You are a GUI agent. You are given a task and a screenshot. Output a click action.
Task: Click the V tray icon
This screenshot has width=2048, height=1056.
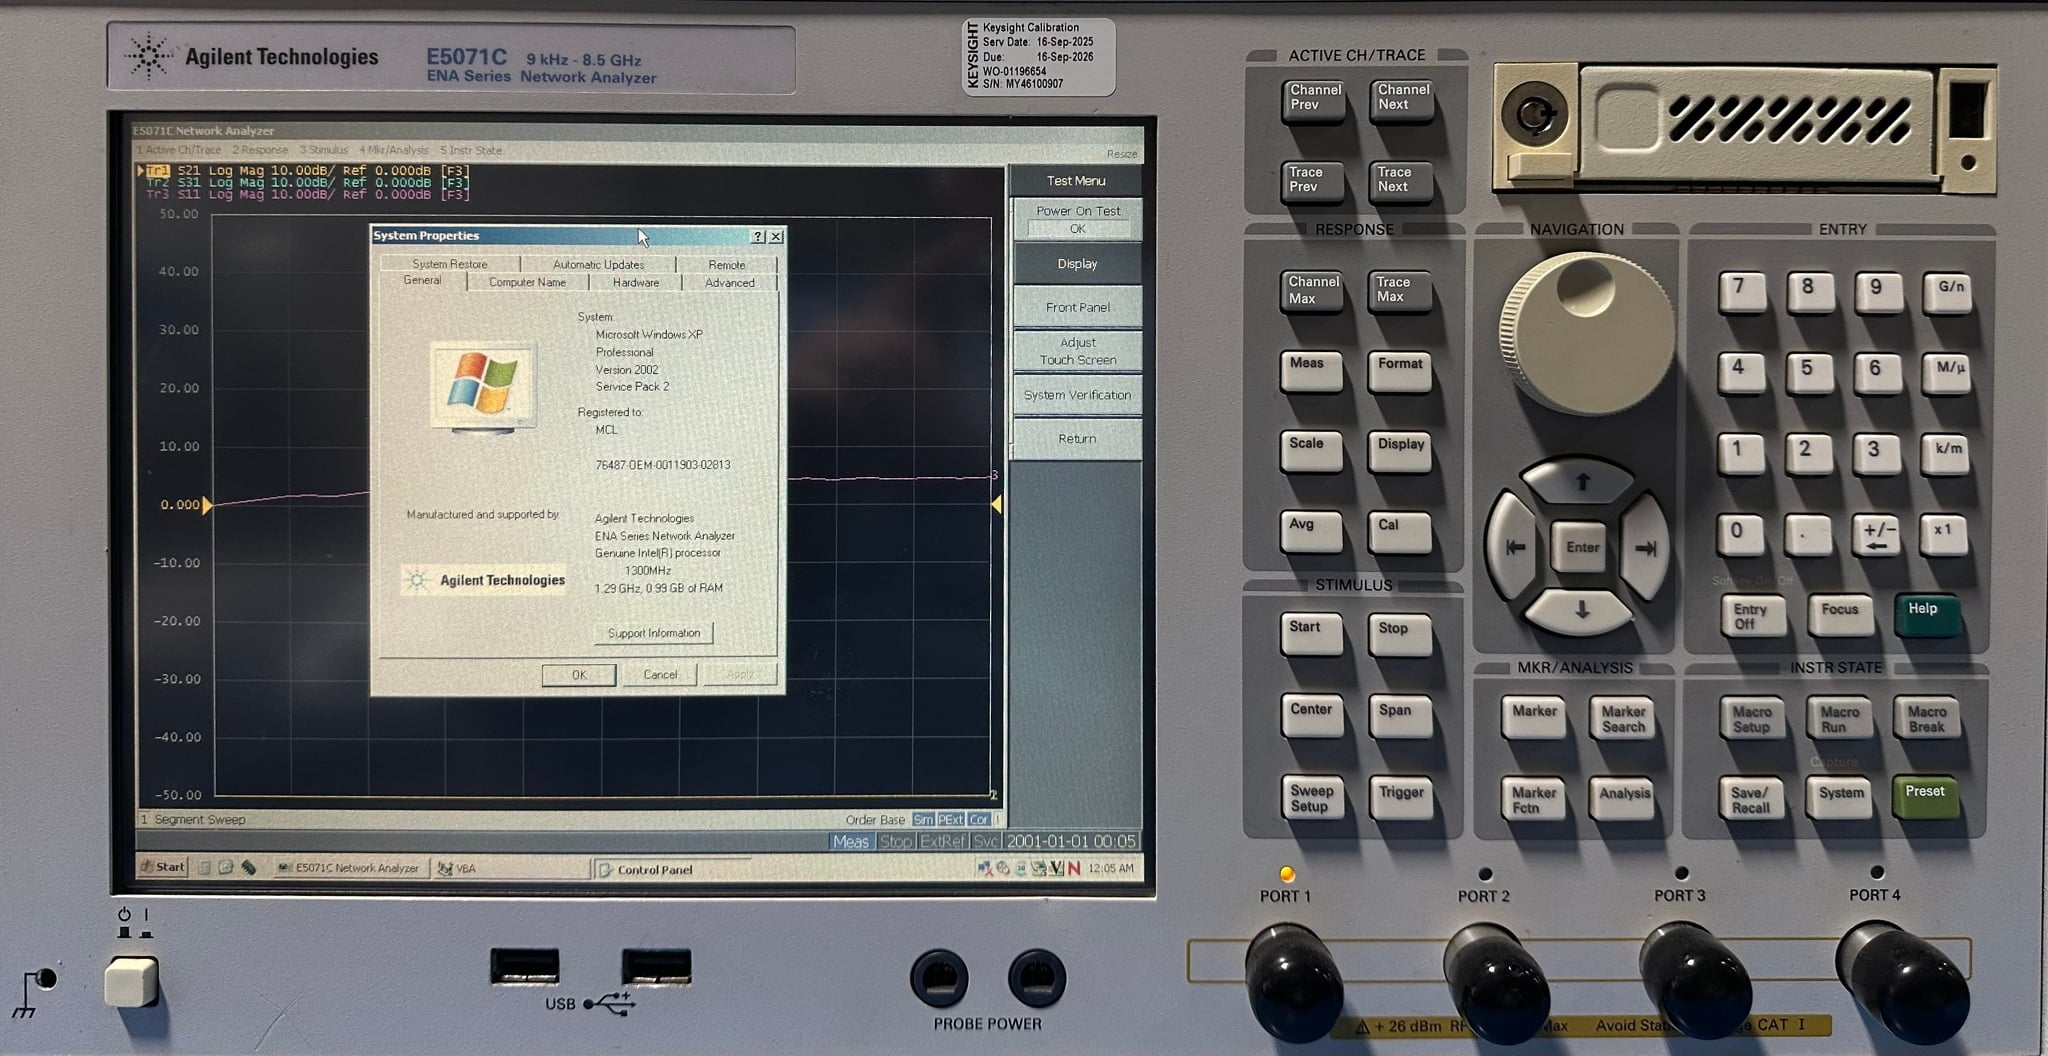pyautogui.click(x=1056, y=868)
